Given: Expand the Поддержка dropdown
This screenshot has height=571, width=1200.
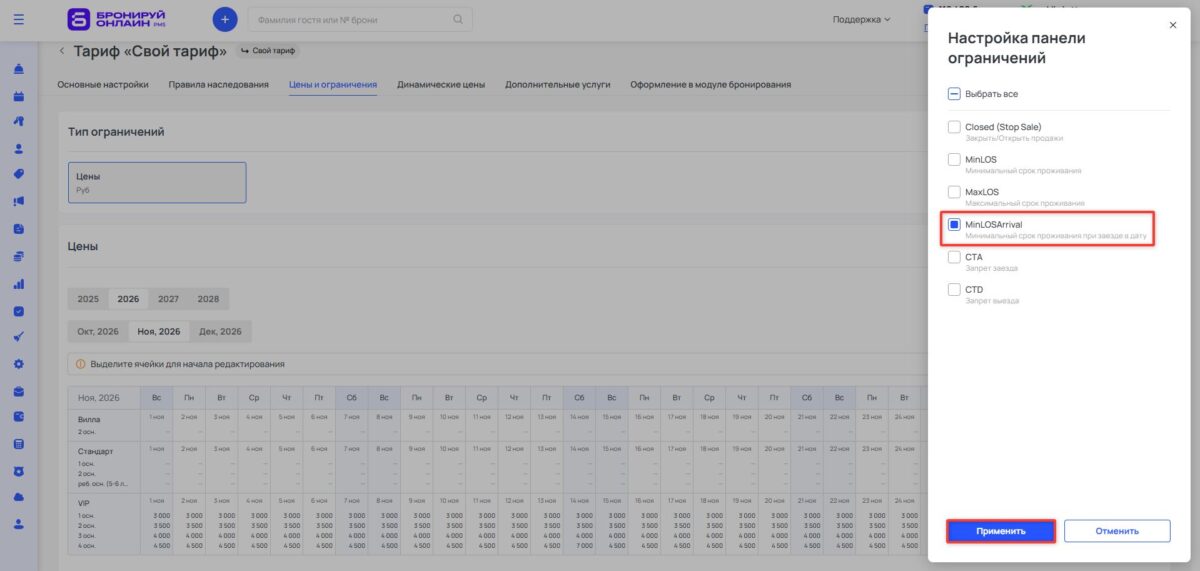Looking at the screenshot, I should (x=861, y=19).
